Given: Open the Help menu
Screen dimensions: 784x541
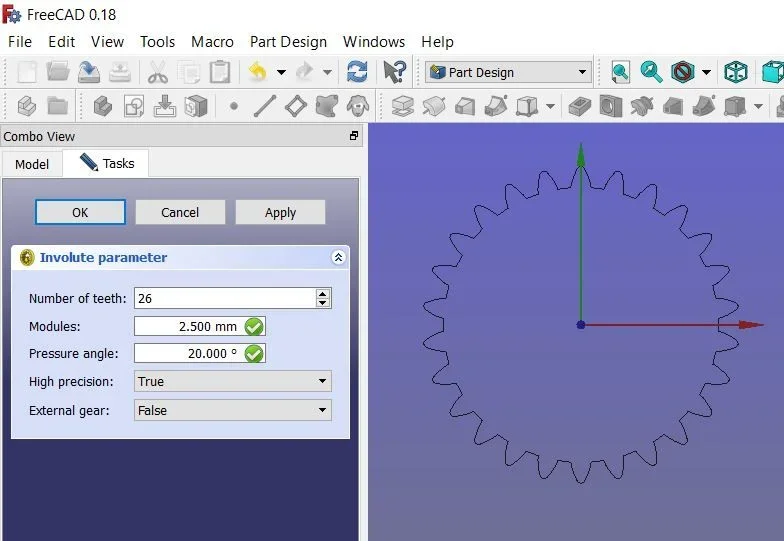Looking at the screenshot, I should coord(438,42).
